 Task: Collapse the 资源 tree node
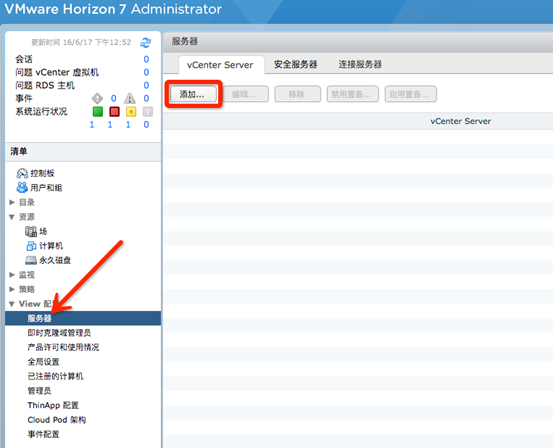(12, 217)
